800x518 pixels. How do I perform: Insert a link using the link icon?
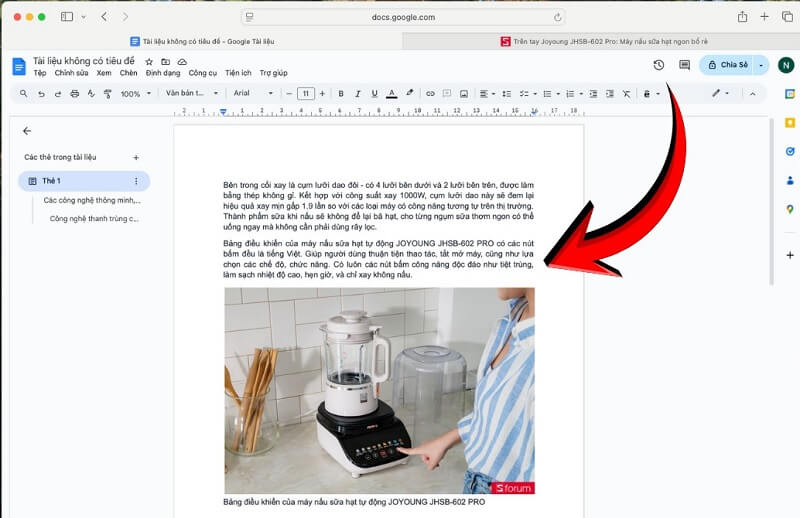(430, 94)
